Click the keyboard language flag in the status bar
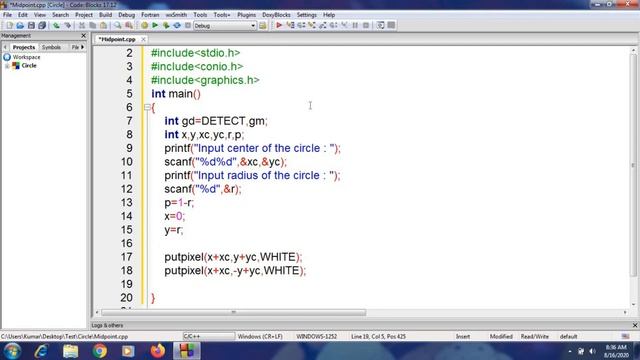Viewport: 640px width, 360px height. coord(625,336)
